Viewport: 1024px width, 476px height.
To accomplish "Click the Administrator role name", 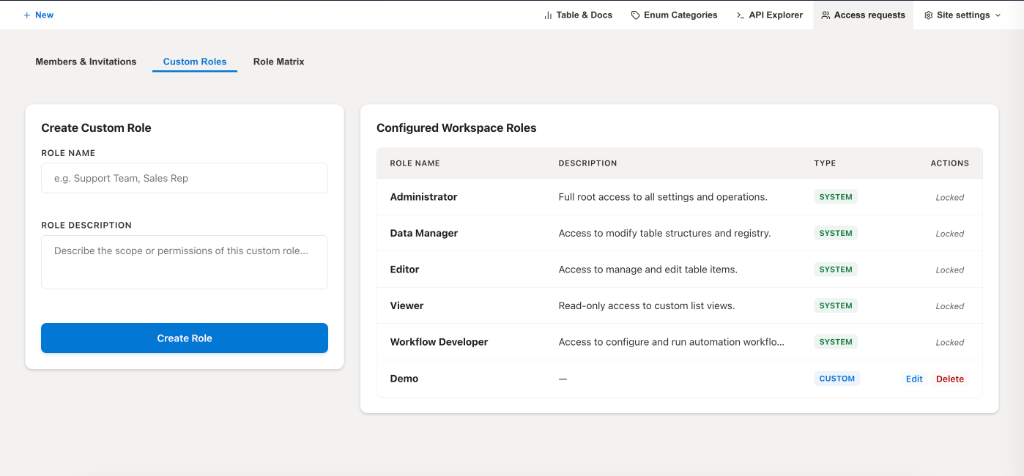I will [423, 197].
